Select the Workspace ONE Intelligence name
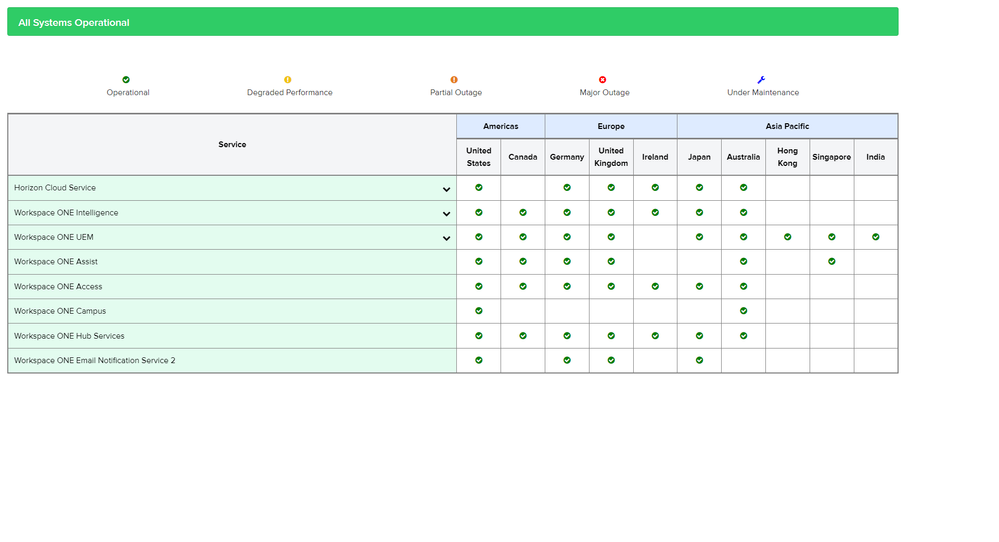This screenshot has width=999, height=542. coord(66,213)
